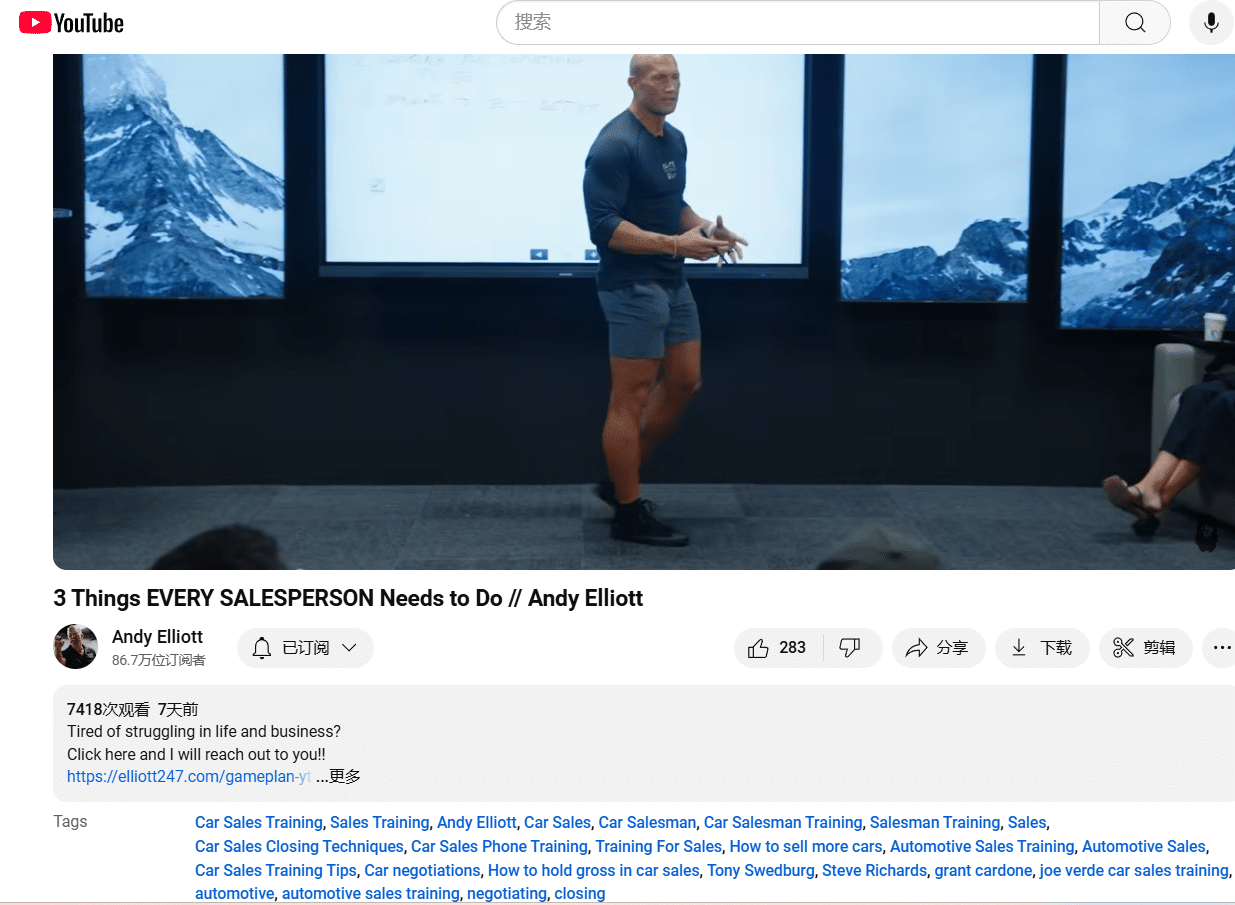The image size is (1235, 905).
Task: Expand the subscription options chevron
Action: pyautogui.click(x=349, y=648)
